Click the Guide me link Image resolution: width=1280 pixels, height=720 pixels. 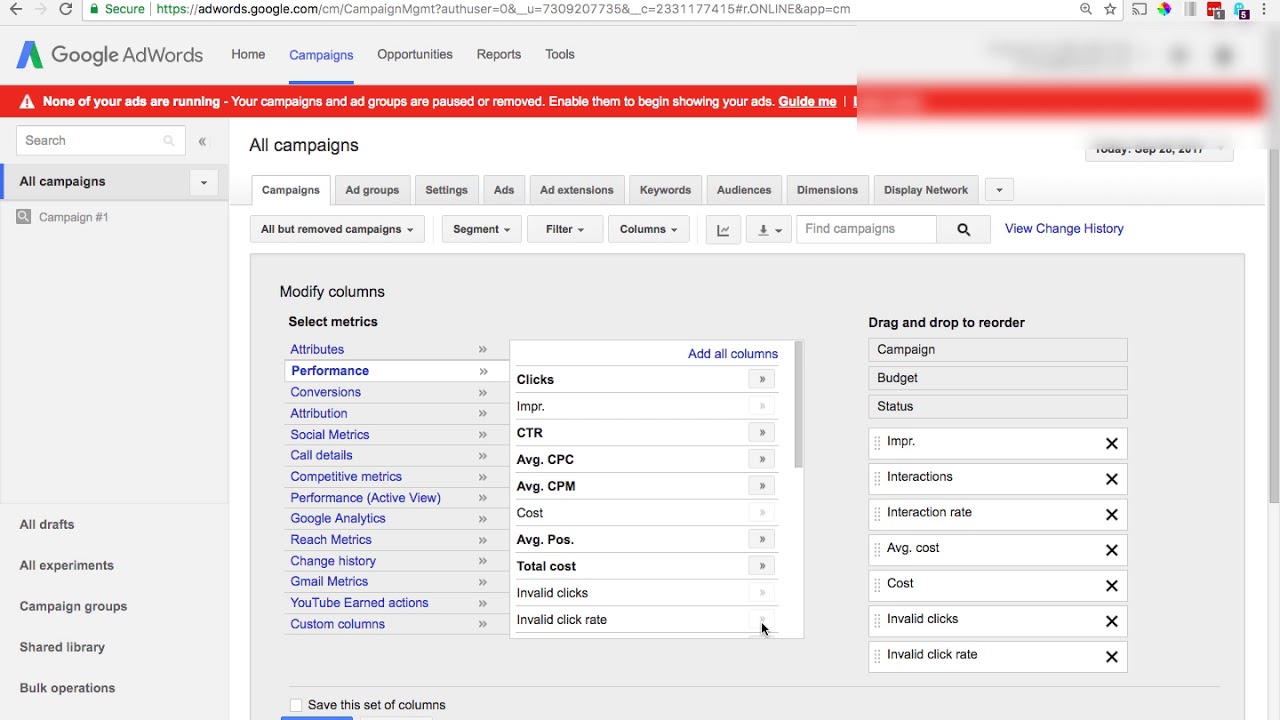807,102
